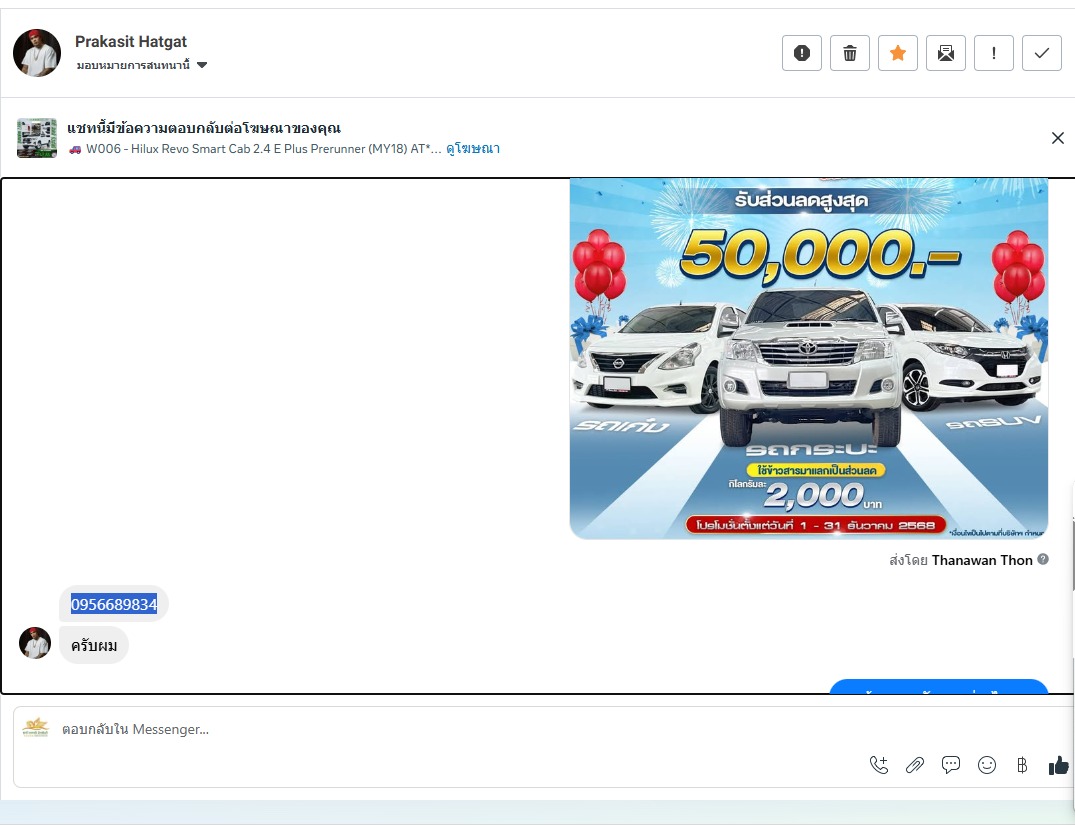Image resolution: width=1075 pixels, height=825 pixels.
Task: Open saved replies speech bubble icon
Action: 950,765
